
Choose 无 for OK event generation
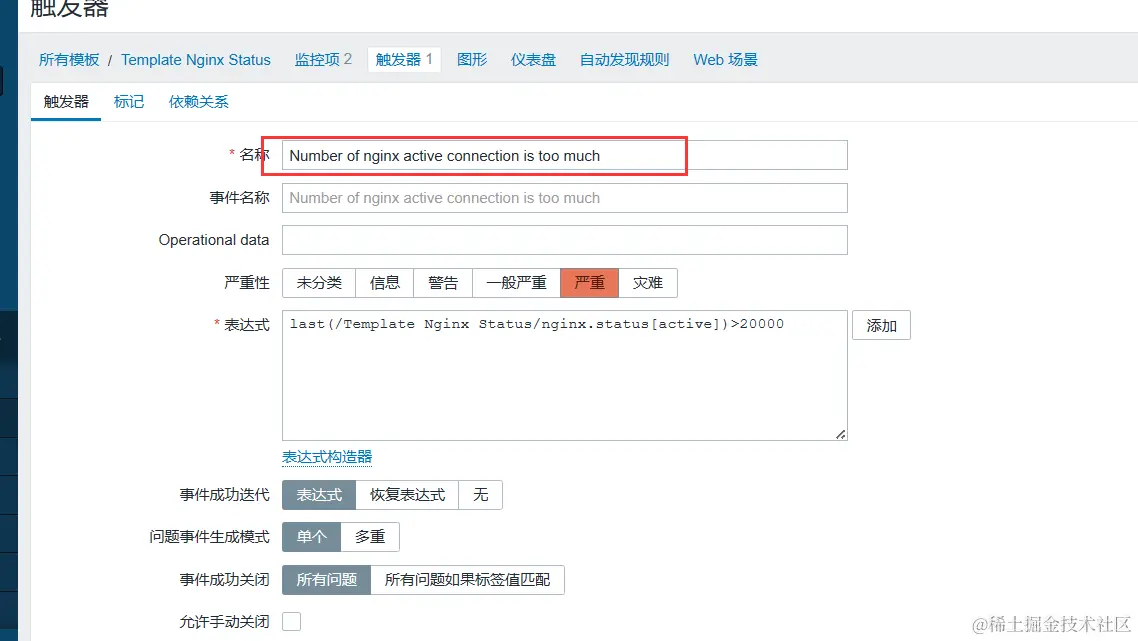tap(480, 495)
